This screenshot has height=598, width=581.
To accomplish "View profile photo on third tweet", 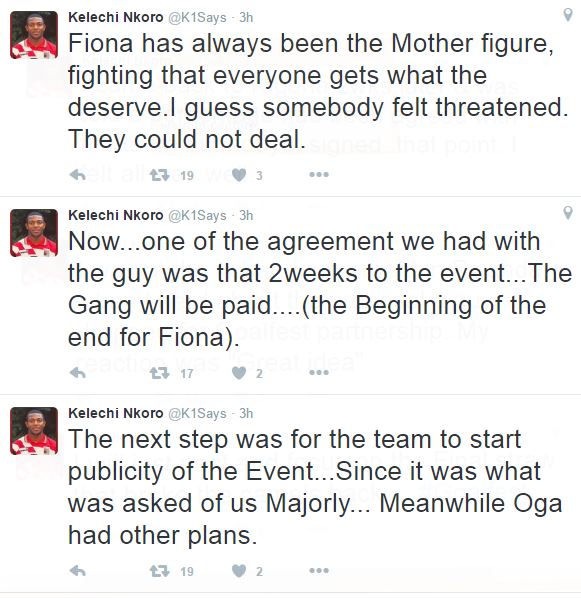I will (x=34, y=431).
